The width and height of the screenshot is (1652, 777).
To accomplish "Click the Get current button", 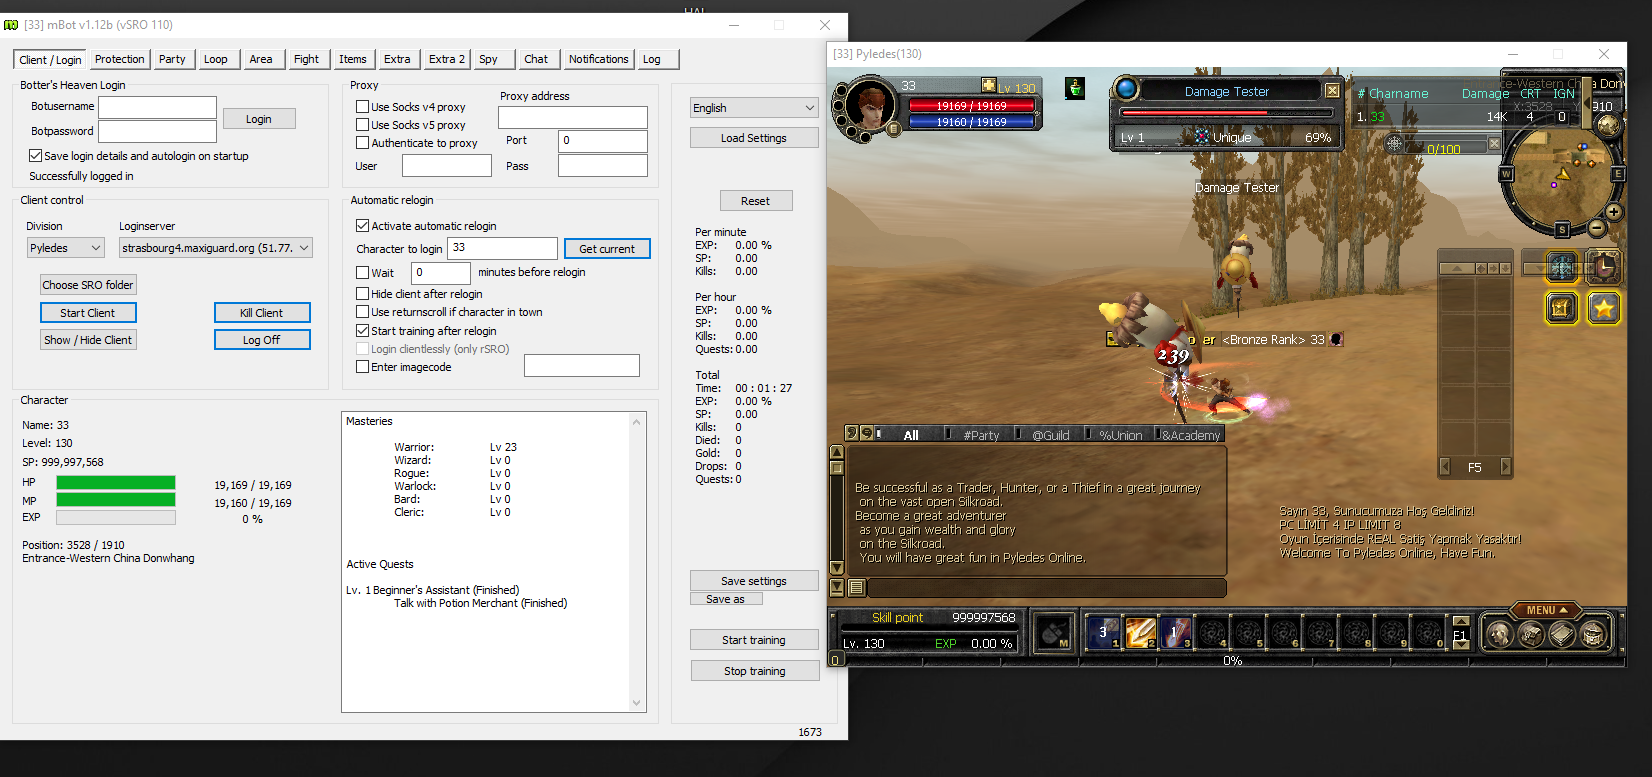I will coord(607,249).
